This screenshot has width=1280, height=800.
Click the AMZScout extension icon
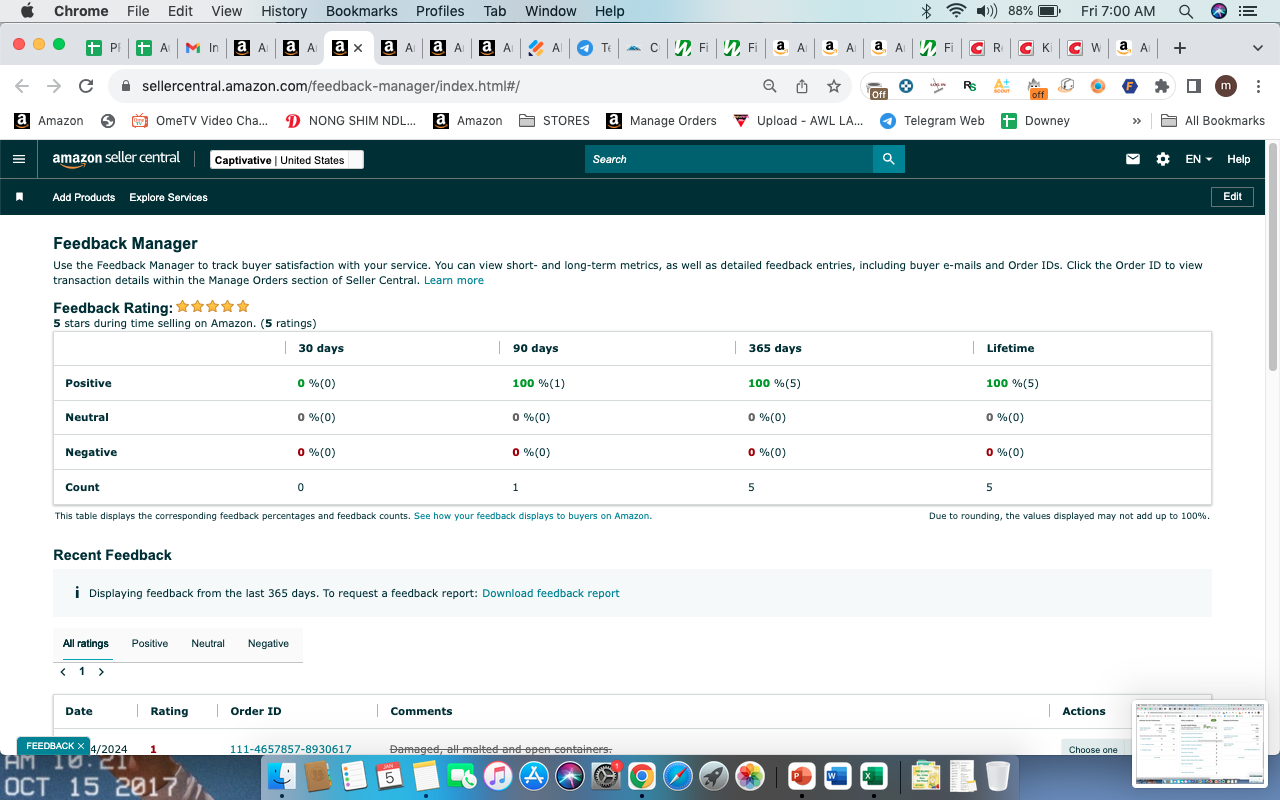1001,86
